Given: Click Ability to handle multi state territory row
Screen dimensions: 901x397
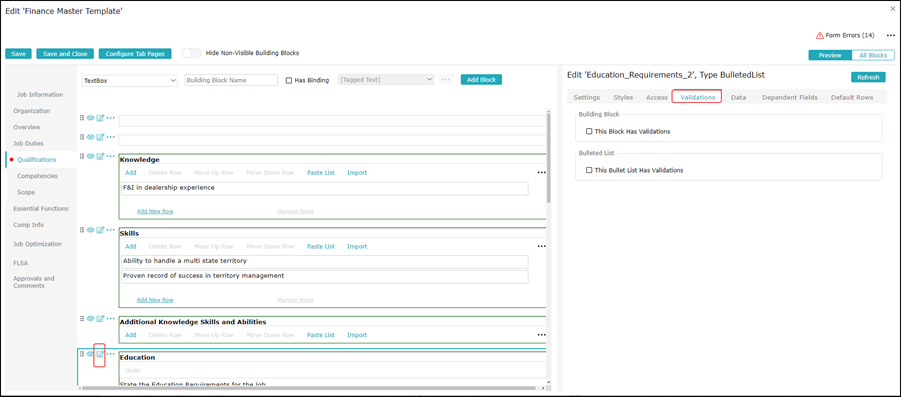Looking at the screenshot, I should (324, 261).
